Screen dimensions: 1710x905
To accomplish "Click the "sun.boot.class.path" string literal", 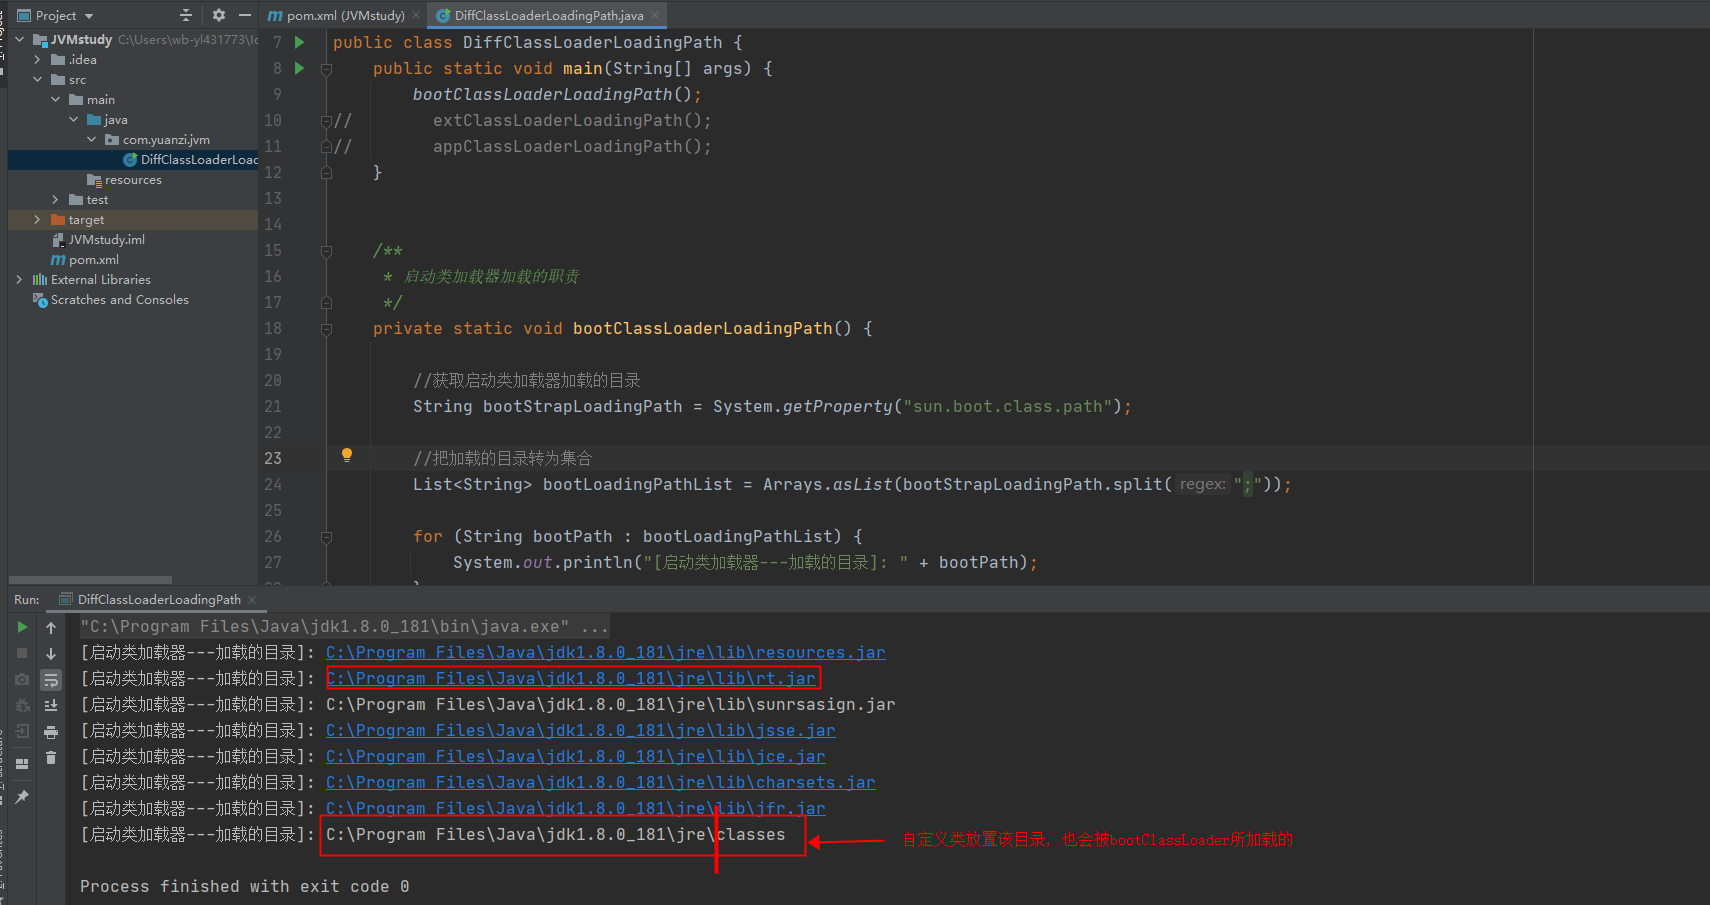I will (x=1008, y=407).
